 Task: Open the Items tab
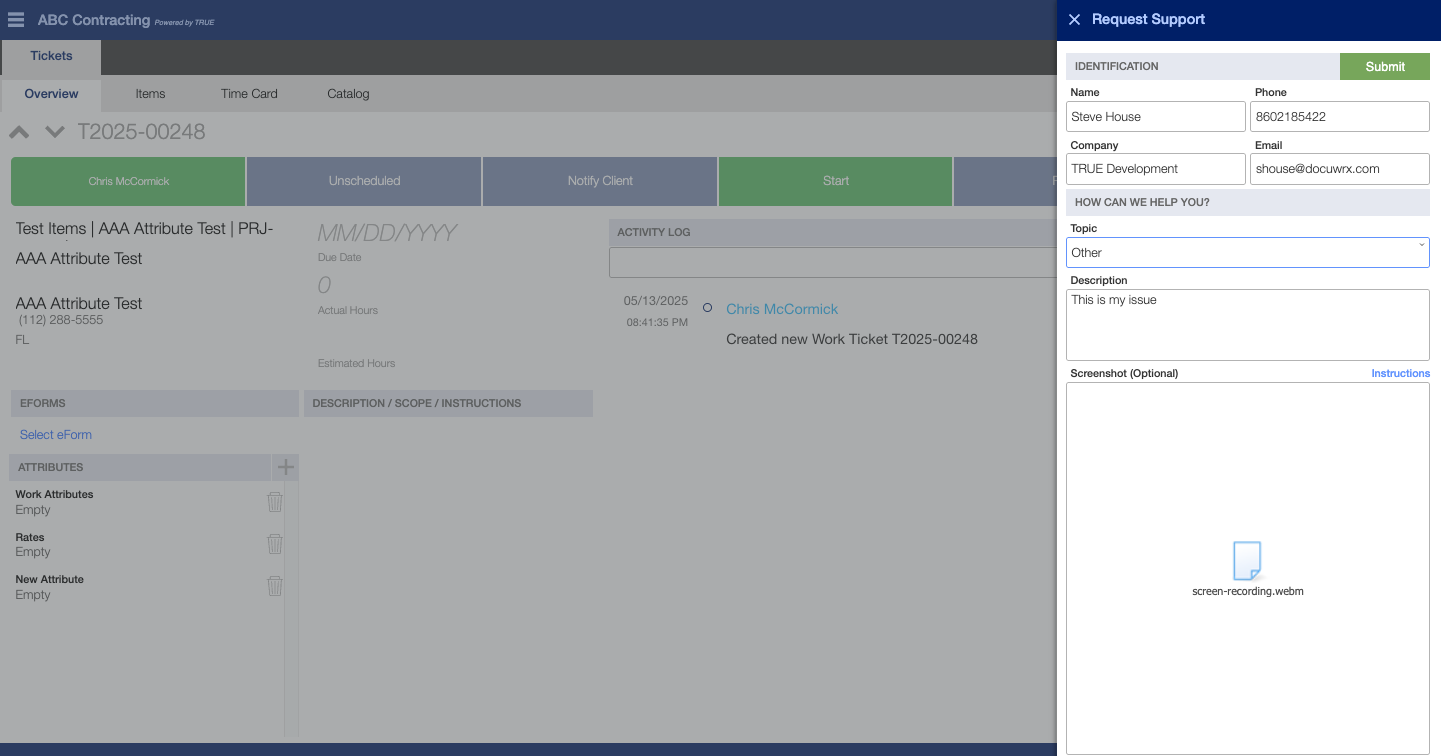pos(150,94)
